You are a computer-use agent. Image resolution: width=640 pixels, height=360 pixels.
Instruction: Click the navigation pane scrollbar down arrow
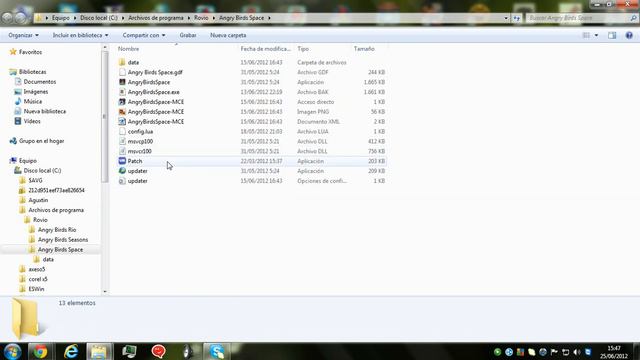point(105,291)
